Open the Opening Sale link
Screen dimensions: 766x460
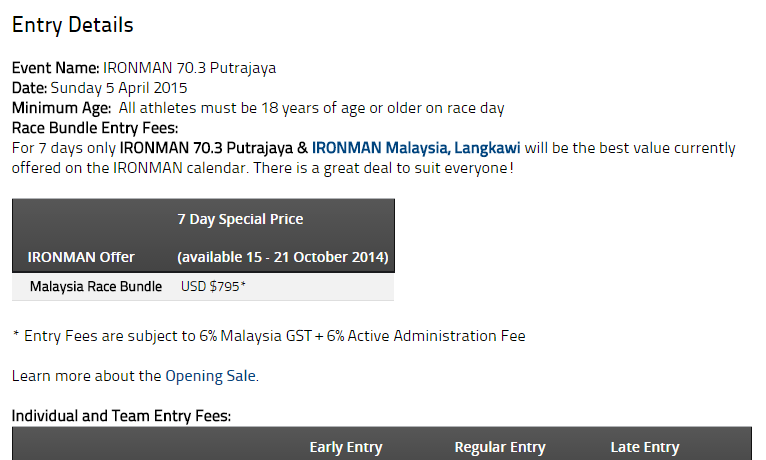click(x=211, y=376)
